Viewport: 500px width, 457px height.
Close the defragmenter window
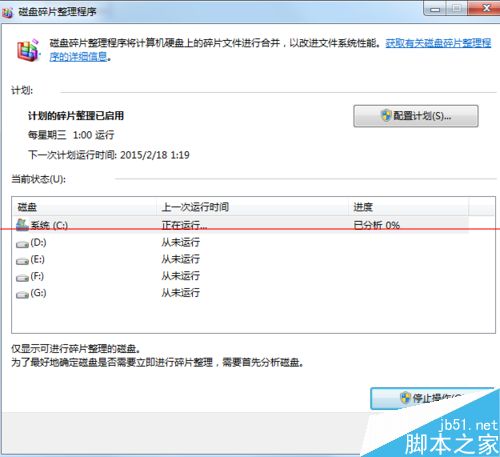(x=485, y=8)
